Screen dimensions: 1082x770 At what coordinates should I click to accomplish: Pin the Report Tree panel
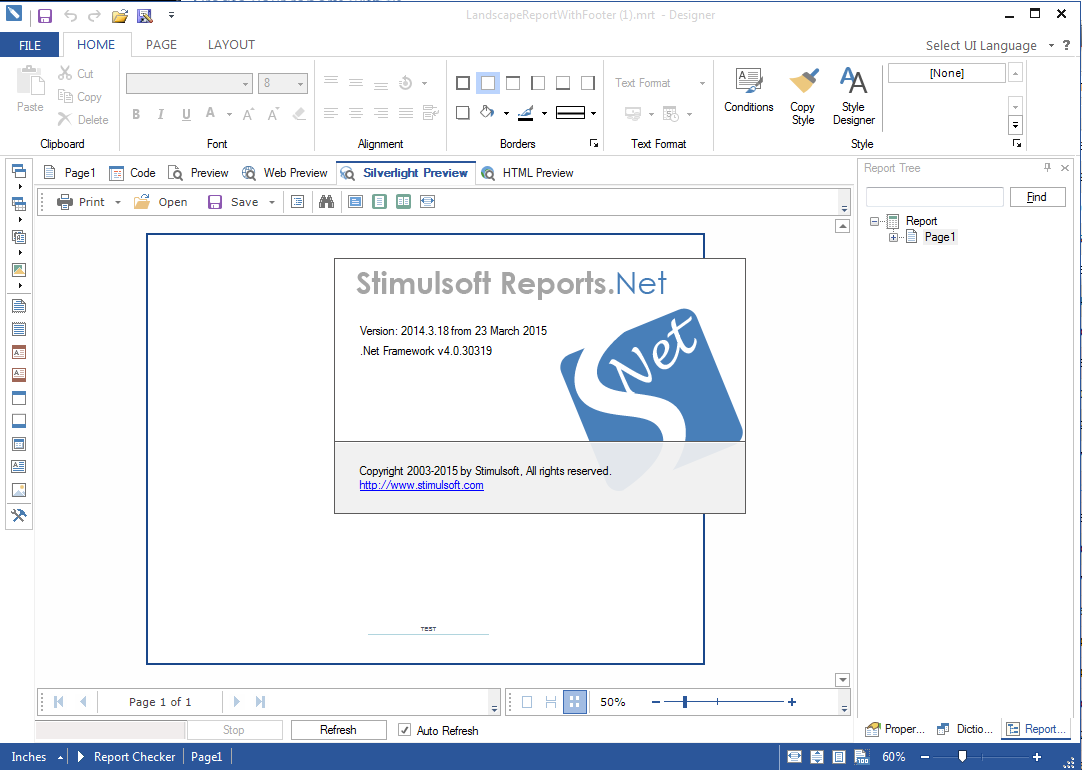click(1047, 168)
